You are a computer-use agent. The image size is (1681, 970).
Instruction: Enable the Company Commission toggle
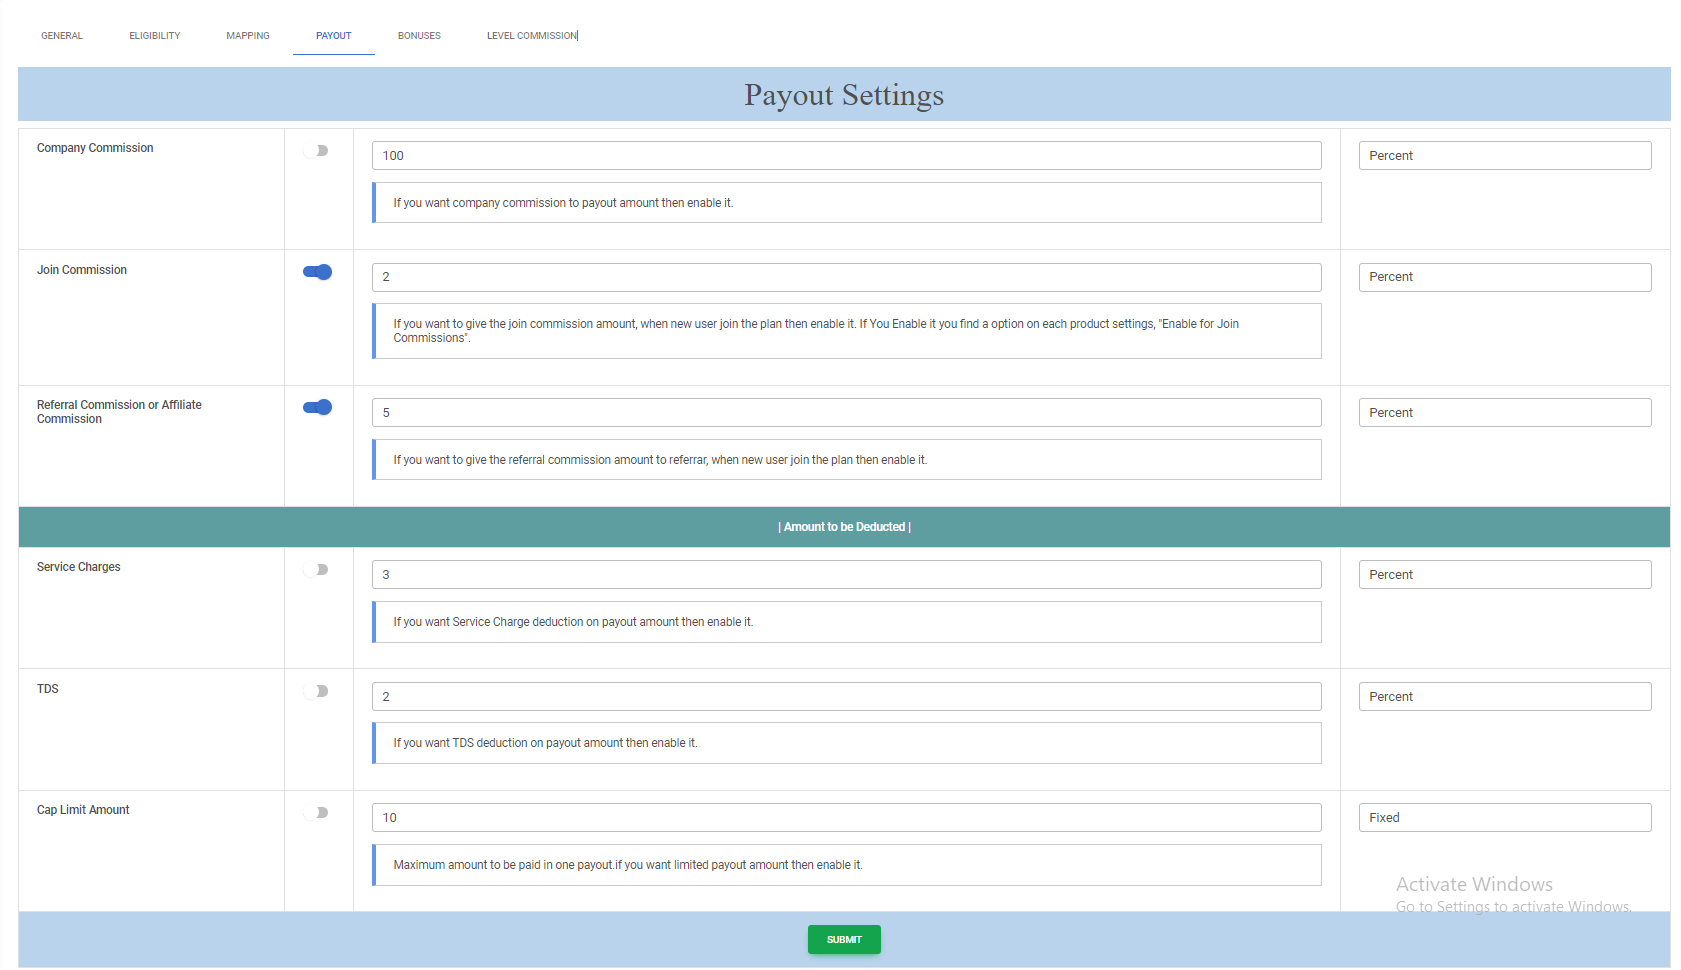pos(317,150)
